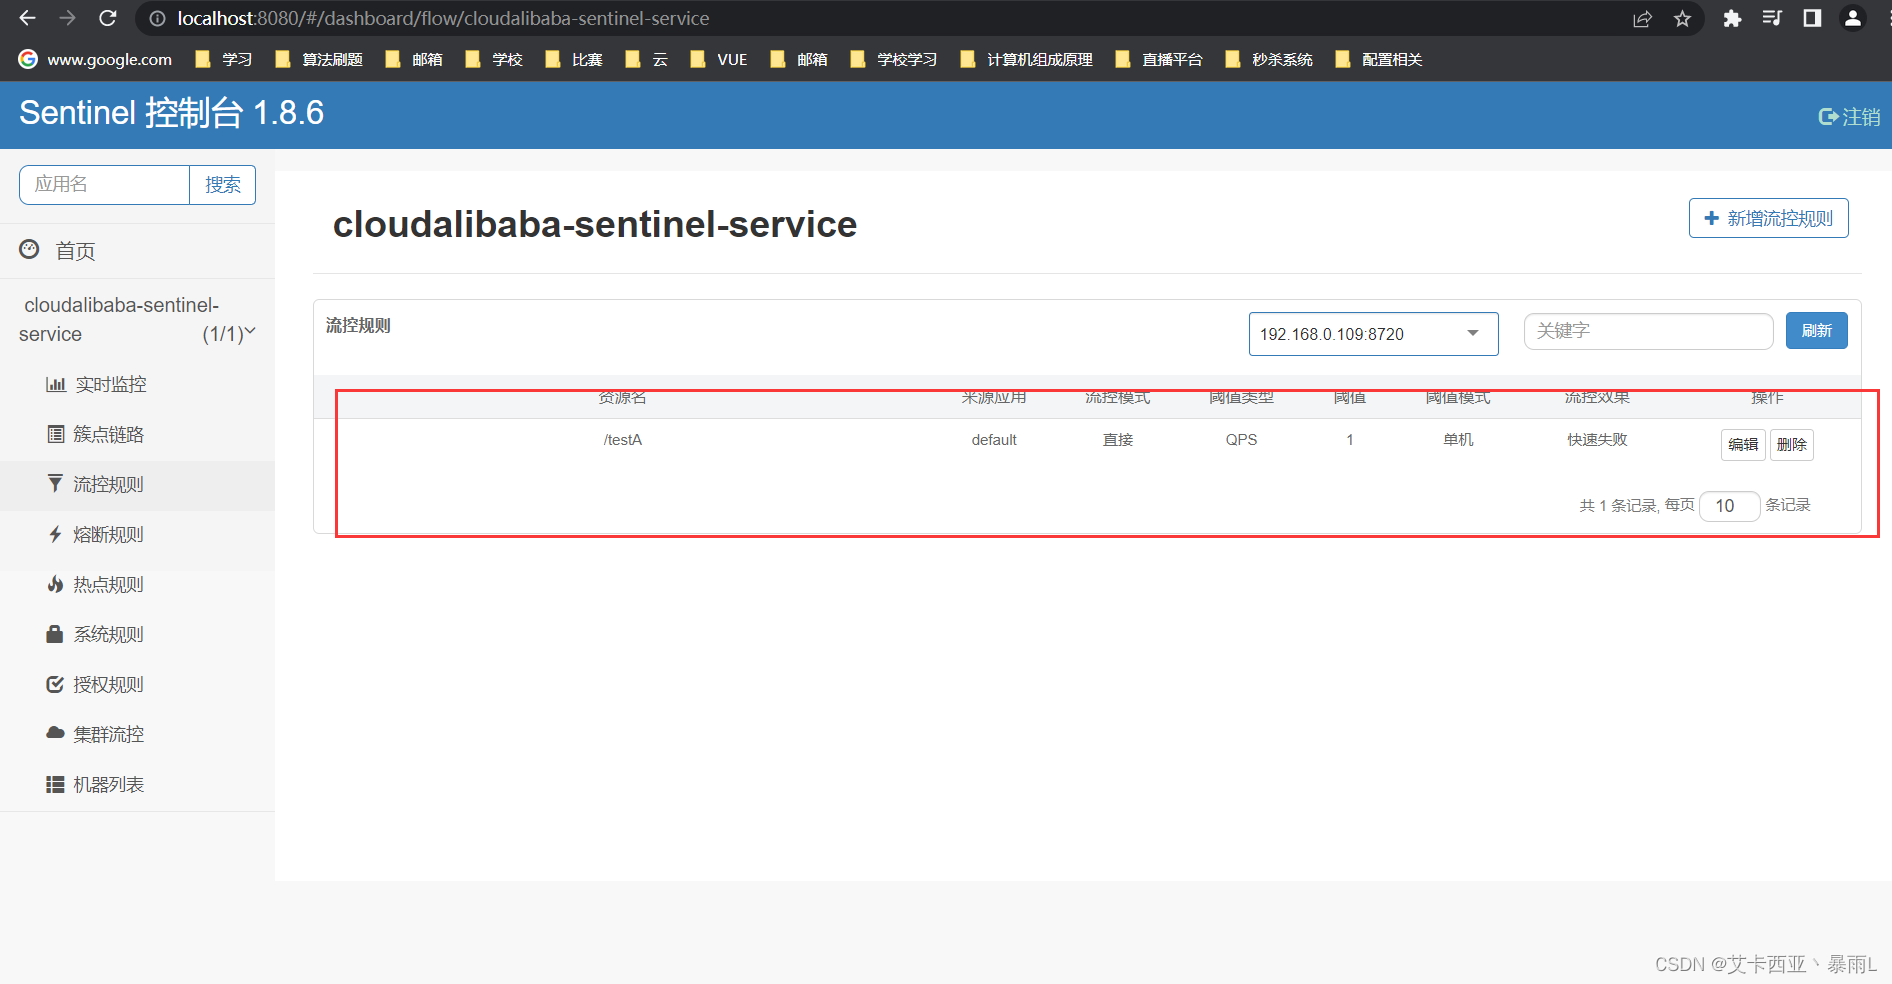1892x984 pixels.
Task: Click 编辑 for the /testA rule
Action: tap(1743, 445)
